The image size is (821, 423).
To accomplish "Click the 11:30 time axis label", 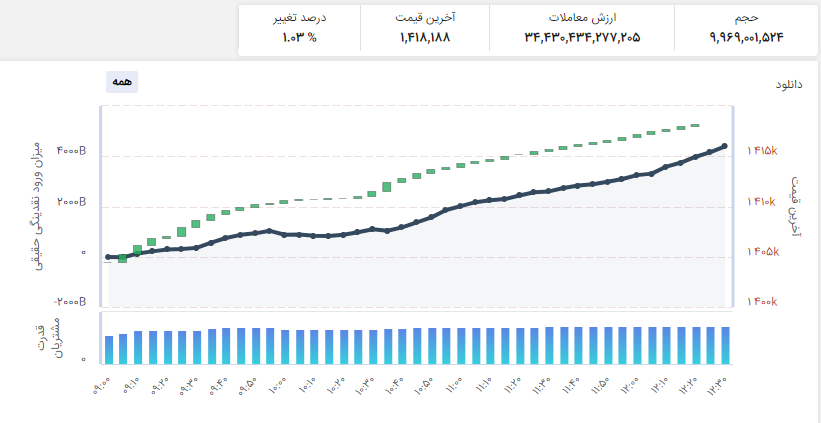I will 541,386.
